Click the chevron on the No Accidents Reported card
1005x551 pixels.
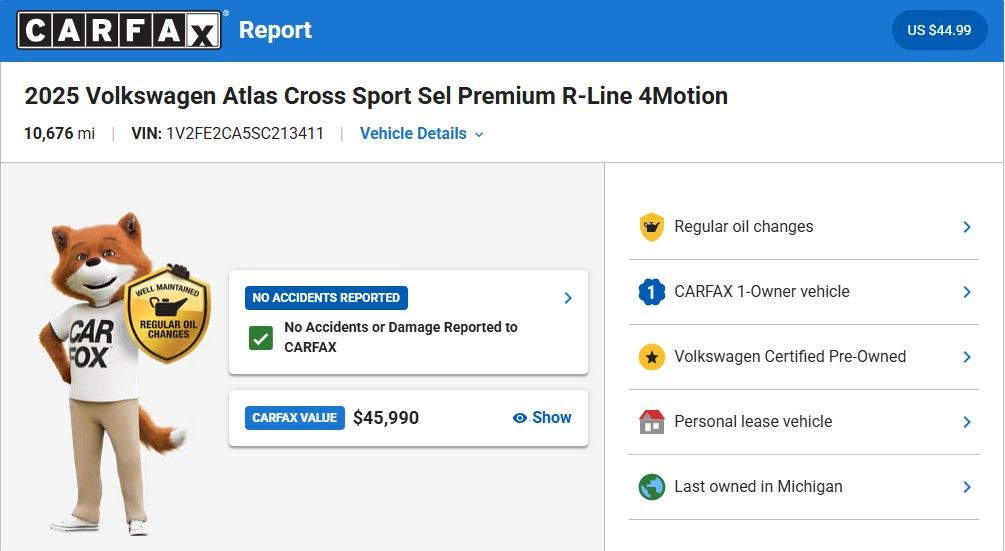tap(568, 298)
